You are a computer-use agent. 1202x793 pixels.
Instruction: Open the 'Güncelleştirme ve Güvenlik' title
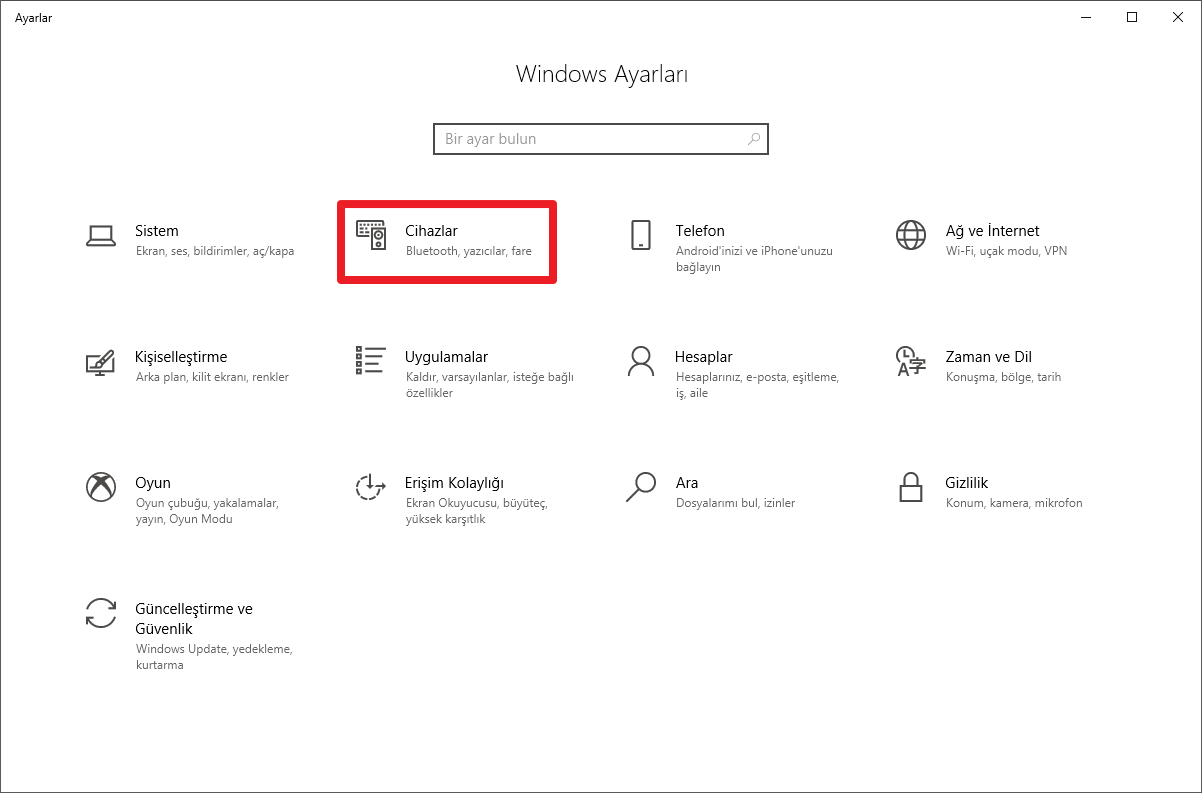click(194, 619)
